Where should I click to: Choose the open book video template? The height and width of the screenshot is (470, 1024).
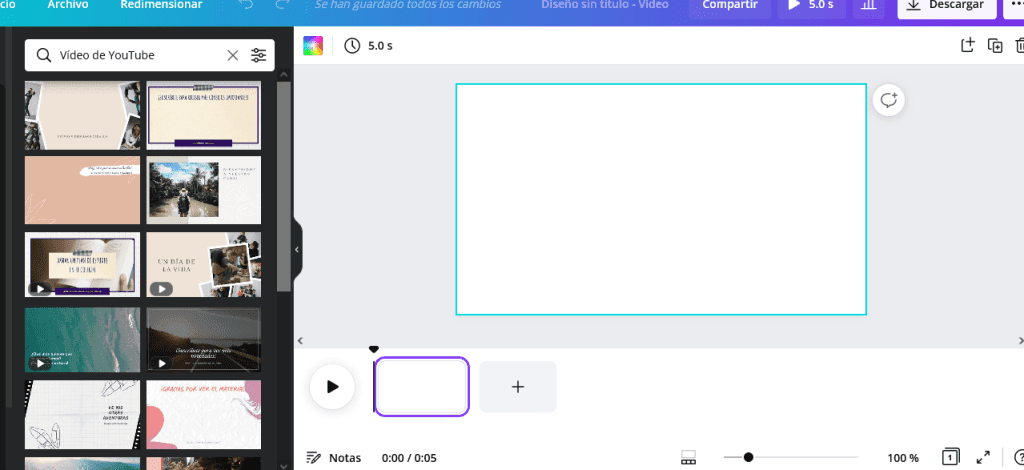point(82,264)
